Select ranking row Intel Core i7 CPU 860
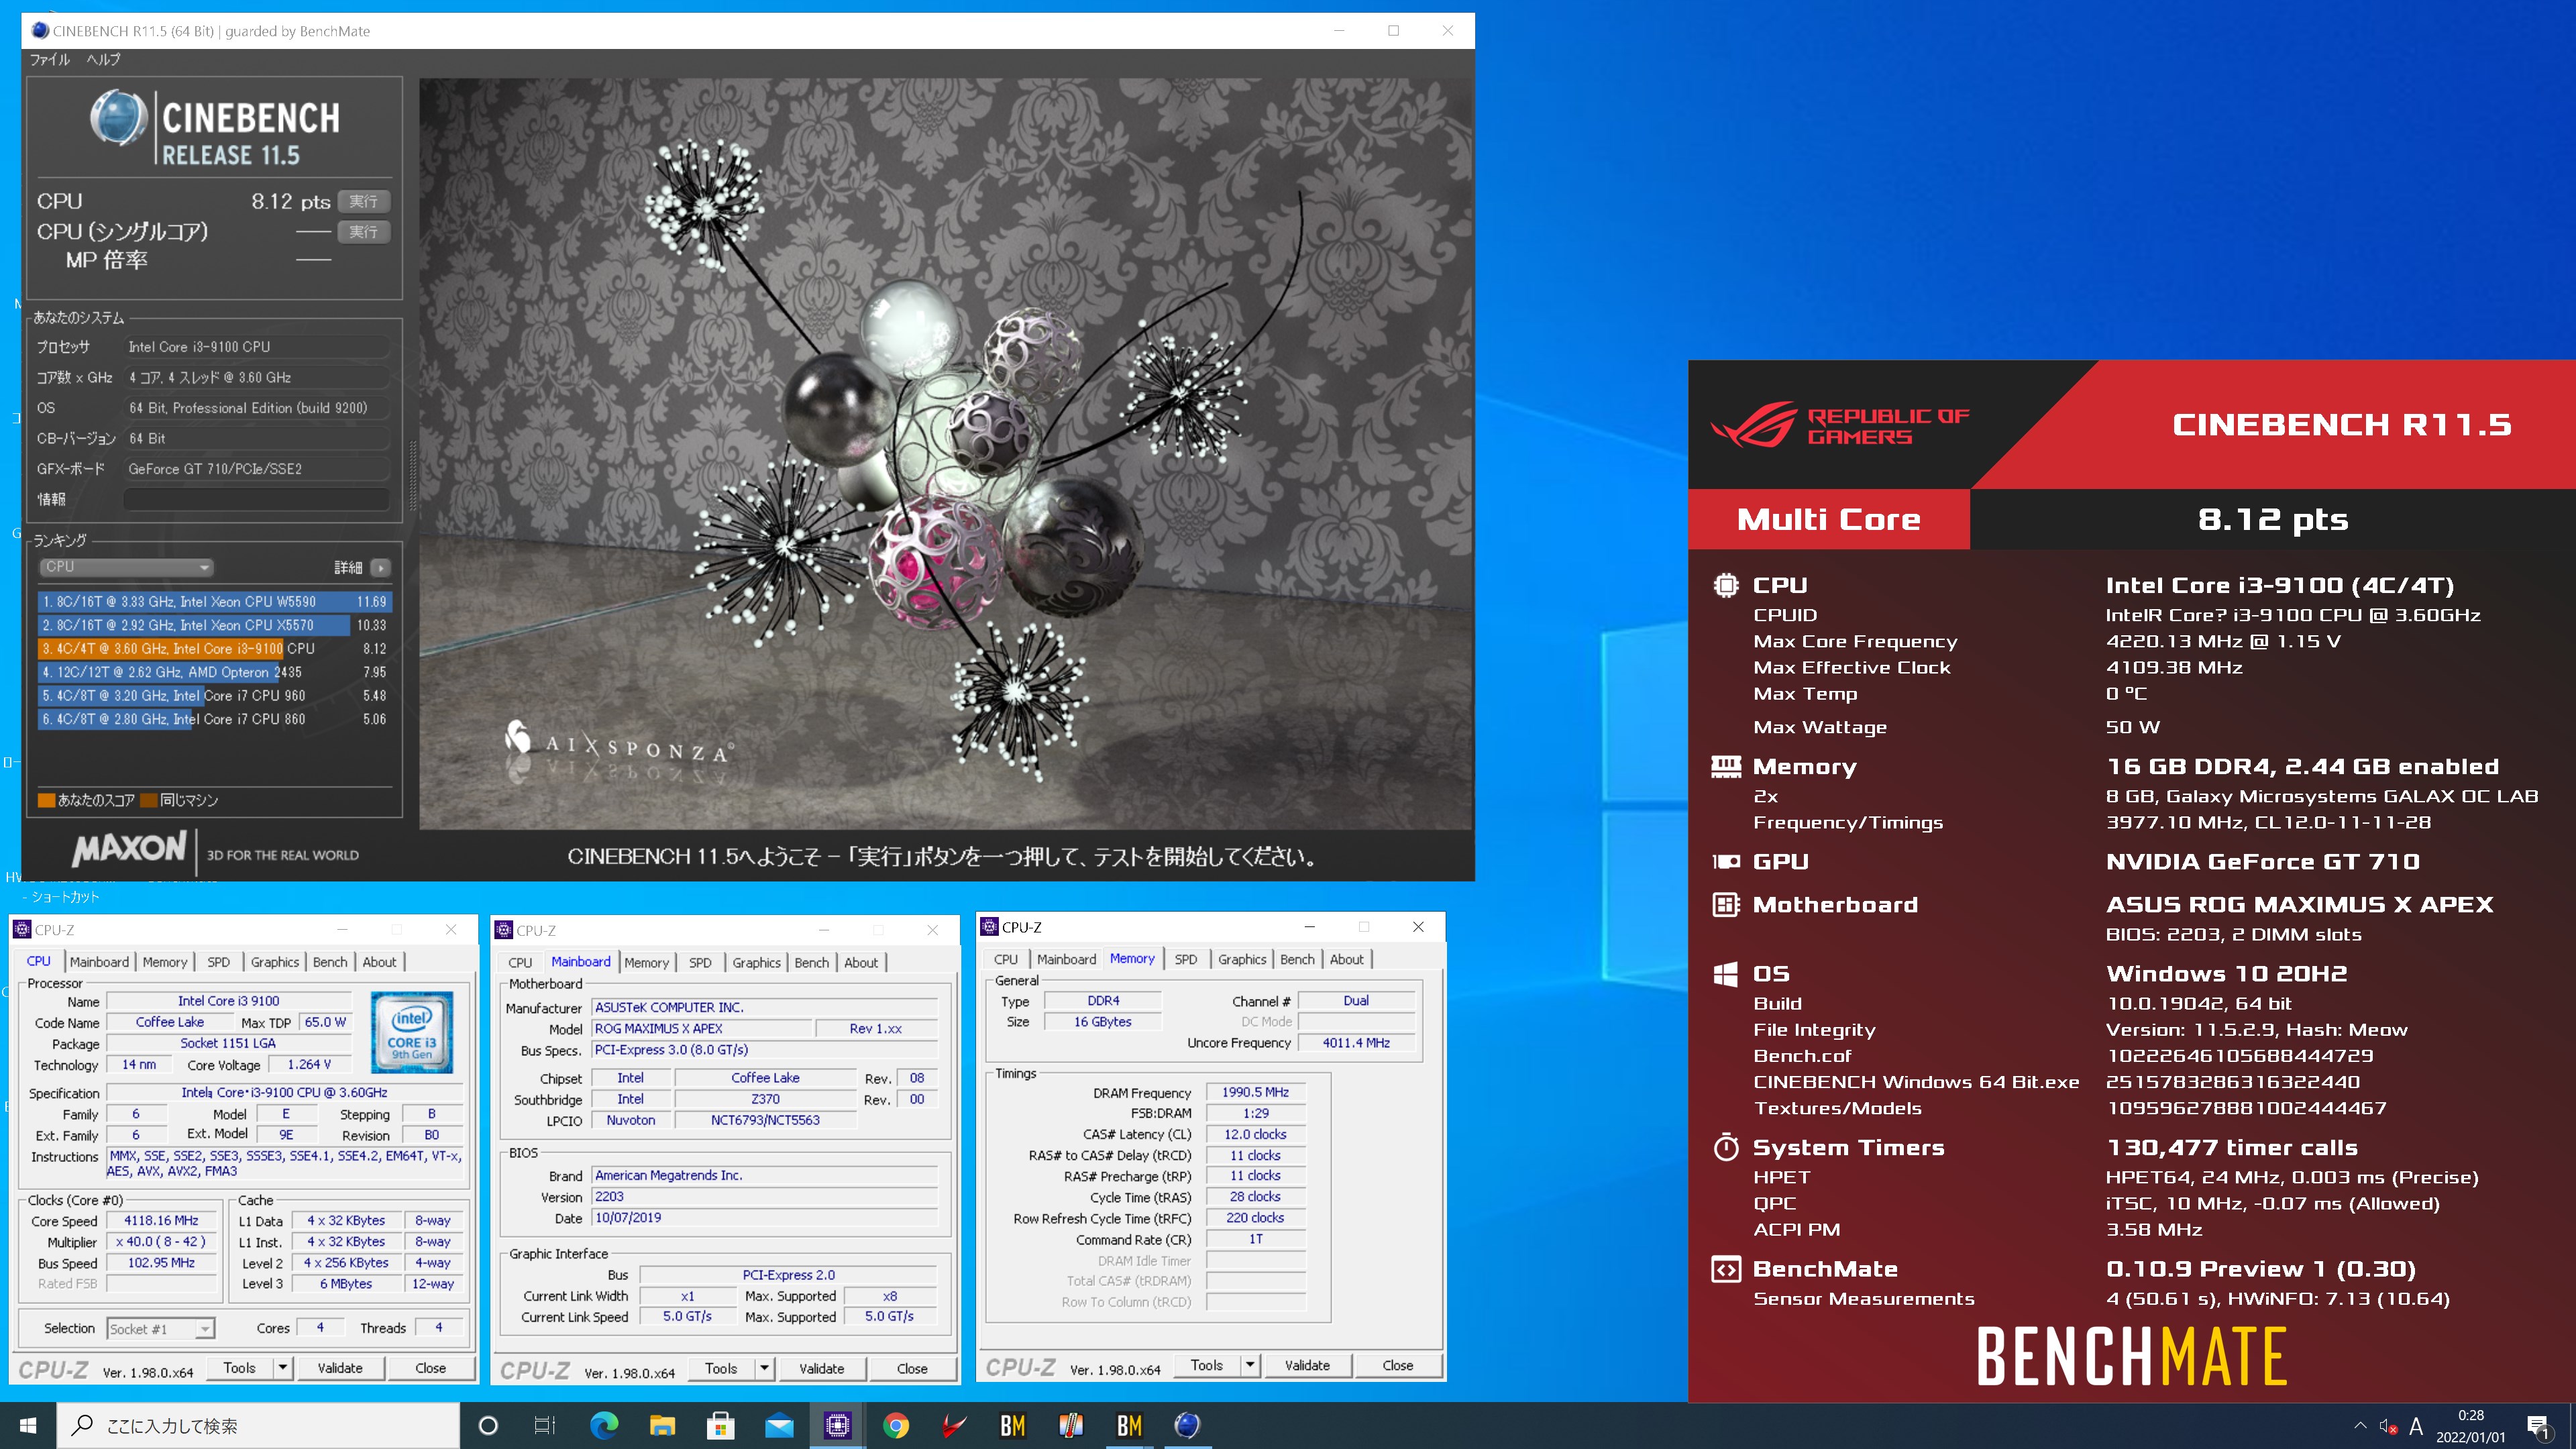The width and height of the screenshot is (2576, 1449). coord(214,719)
